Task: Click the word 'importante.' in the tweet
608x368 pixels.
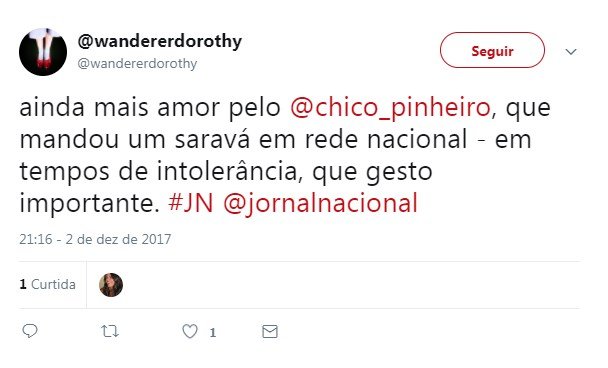Action: pos(90,204)
